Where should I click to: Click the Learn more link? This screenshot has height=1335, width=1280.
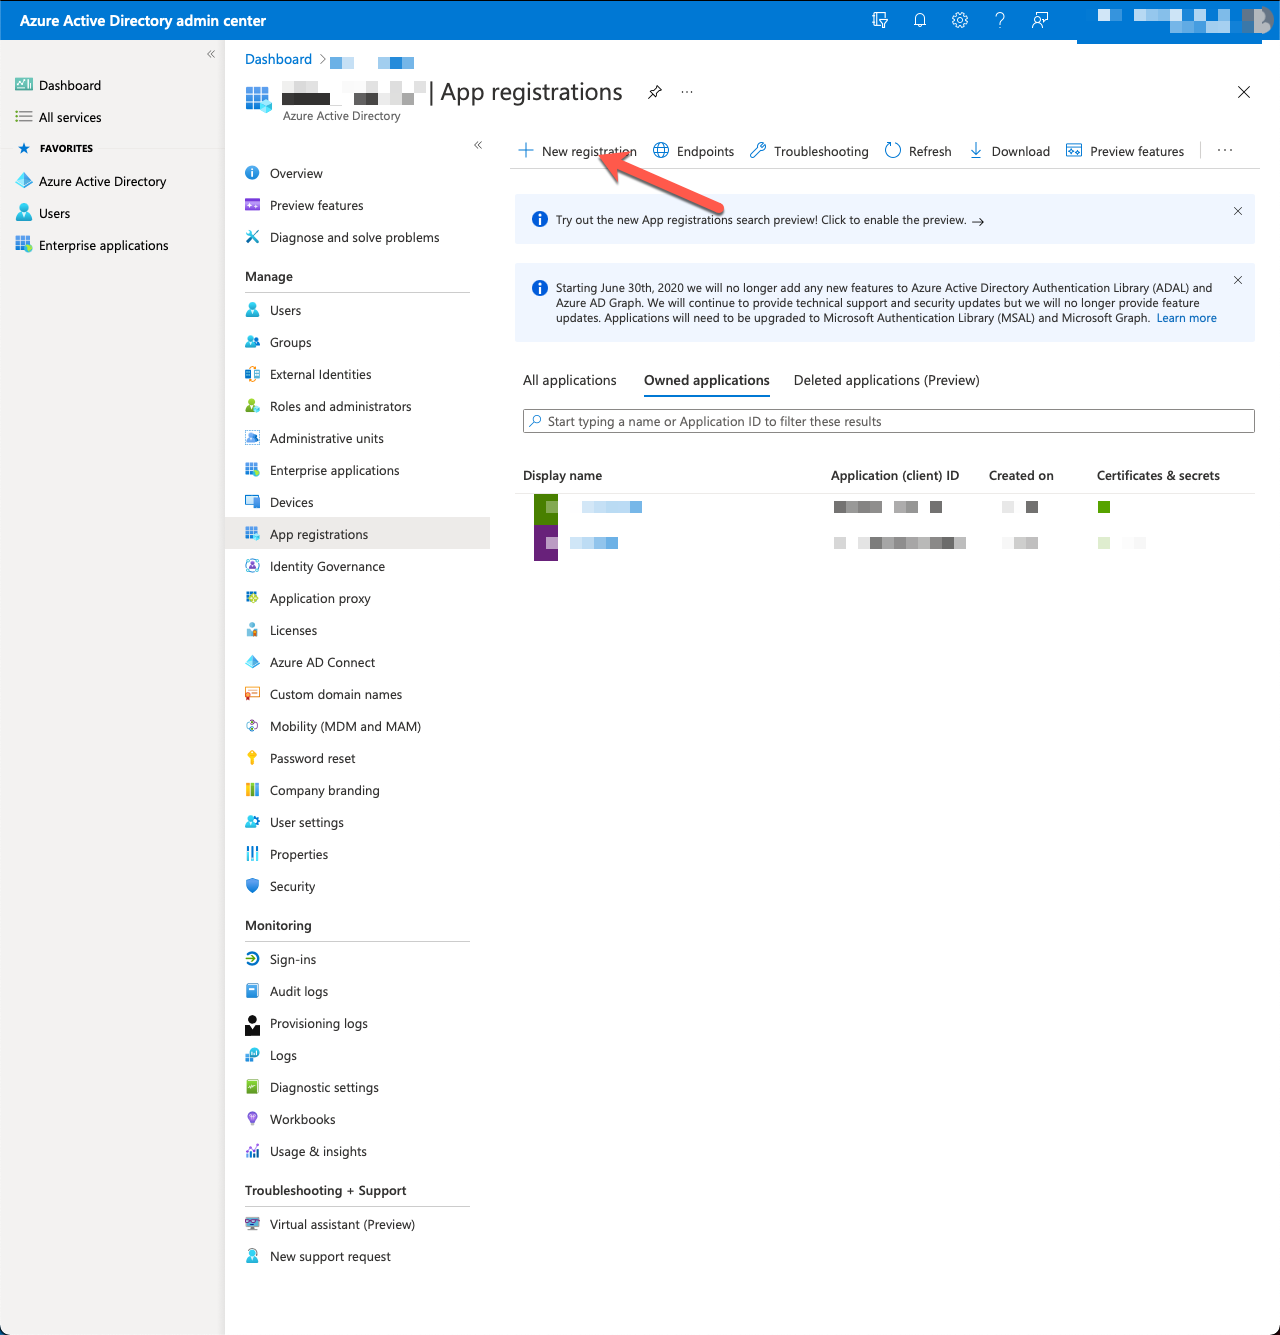[1187, 318]
